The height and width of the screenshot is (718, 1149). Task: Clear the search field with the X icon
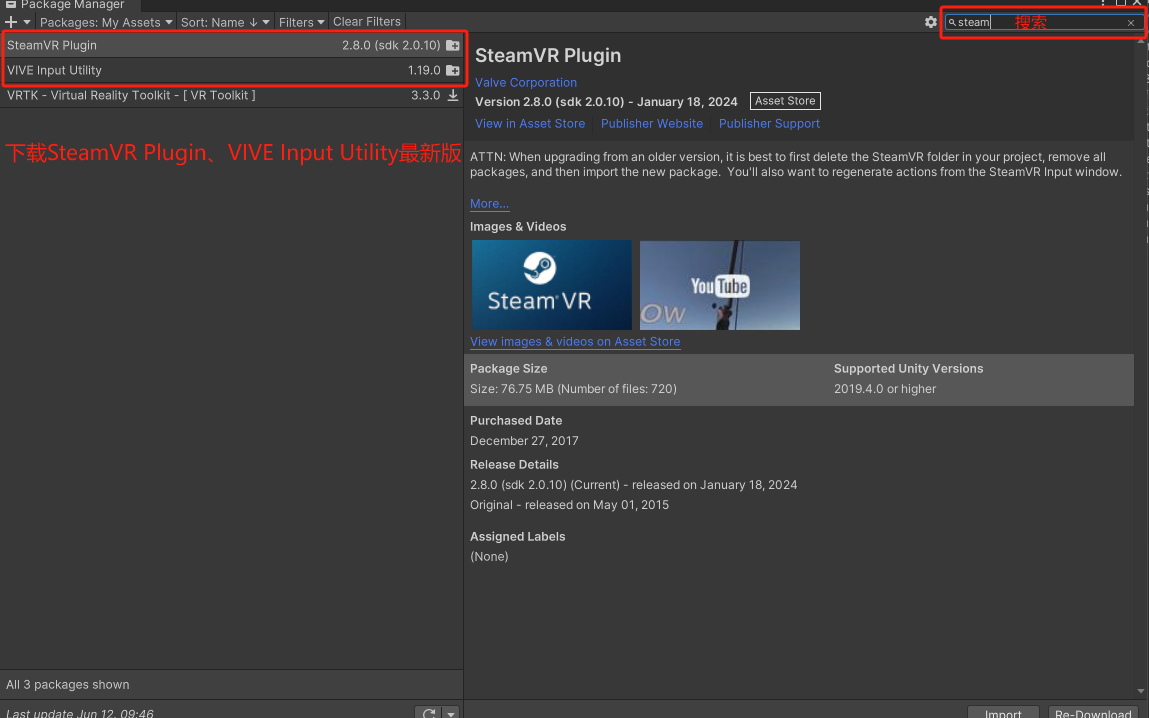pyautogui.click(x=1131, y=23)
